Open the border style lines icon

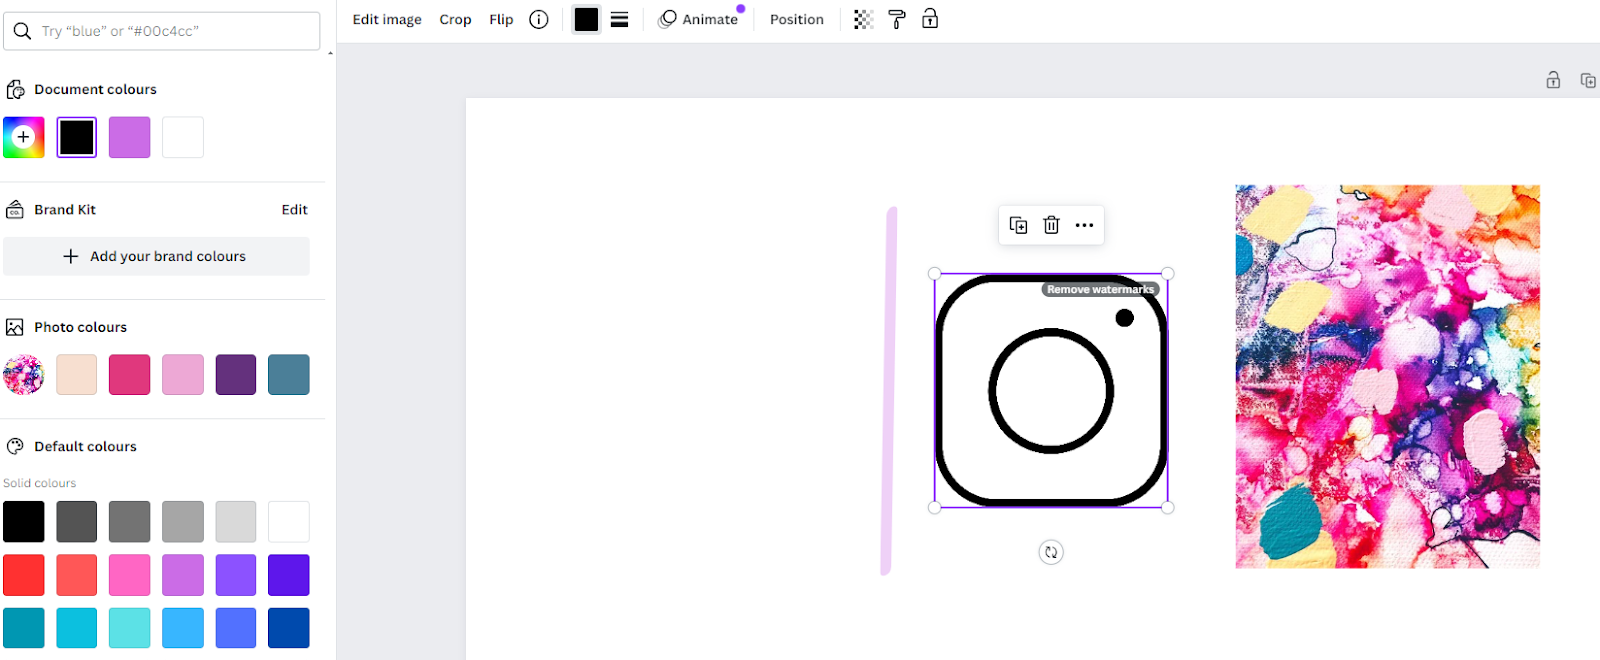(620, 19)
